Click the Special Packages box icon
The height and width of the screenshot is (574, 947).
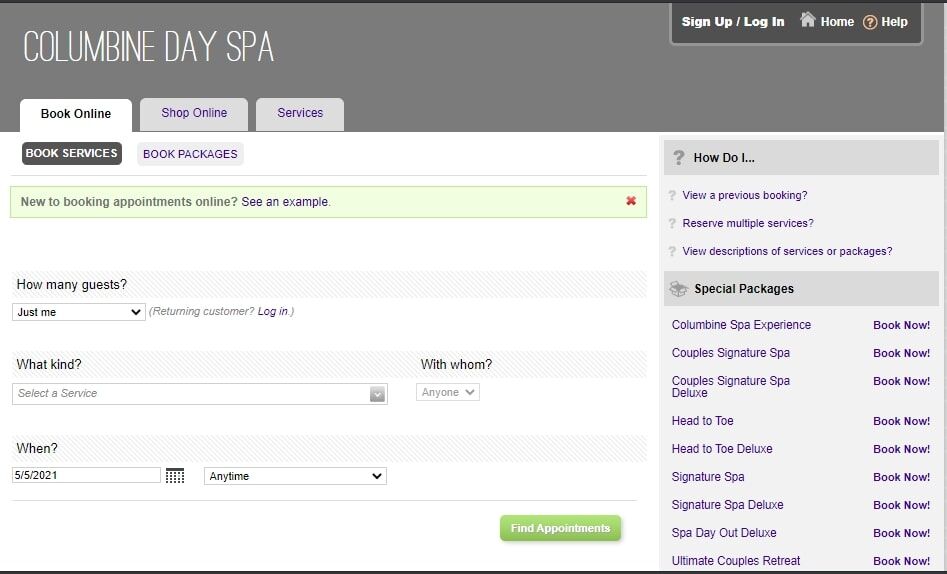(678, 289)
